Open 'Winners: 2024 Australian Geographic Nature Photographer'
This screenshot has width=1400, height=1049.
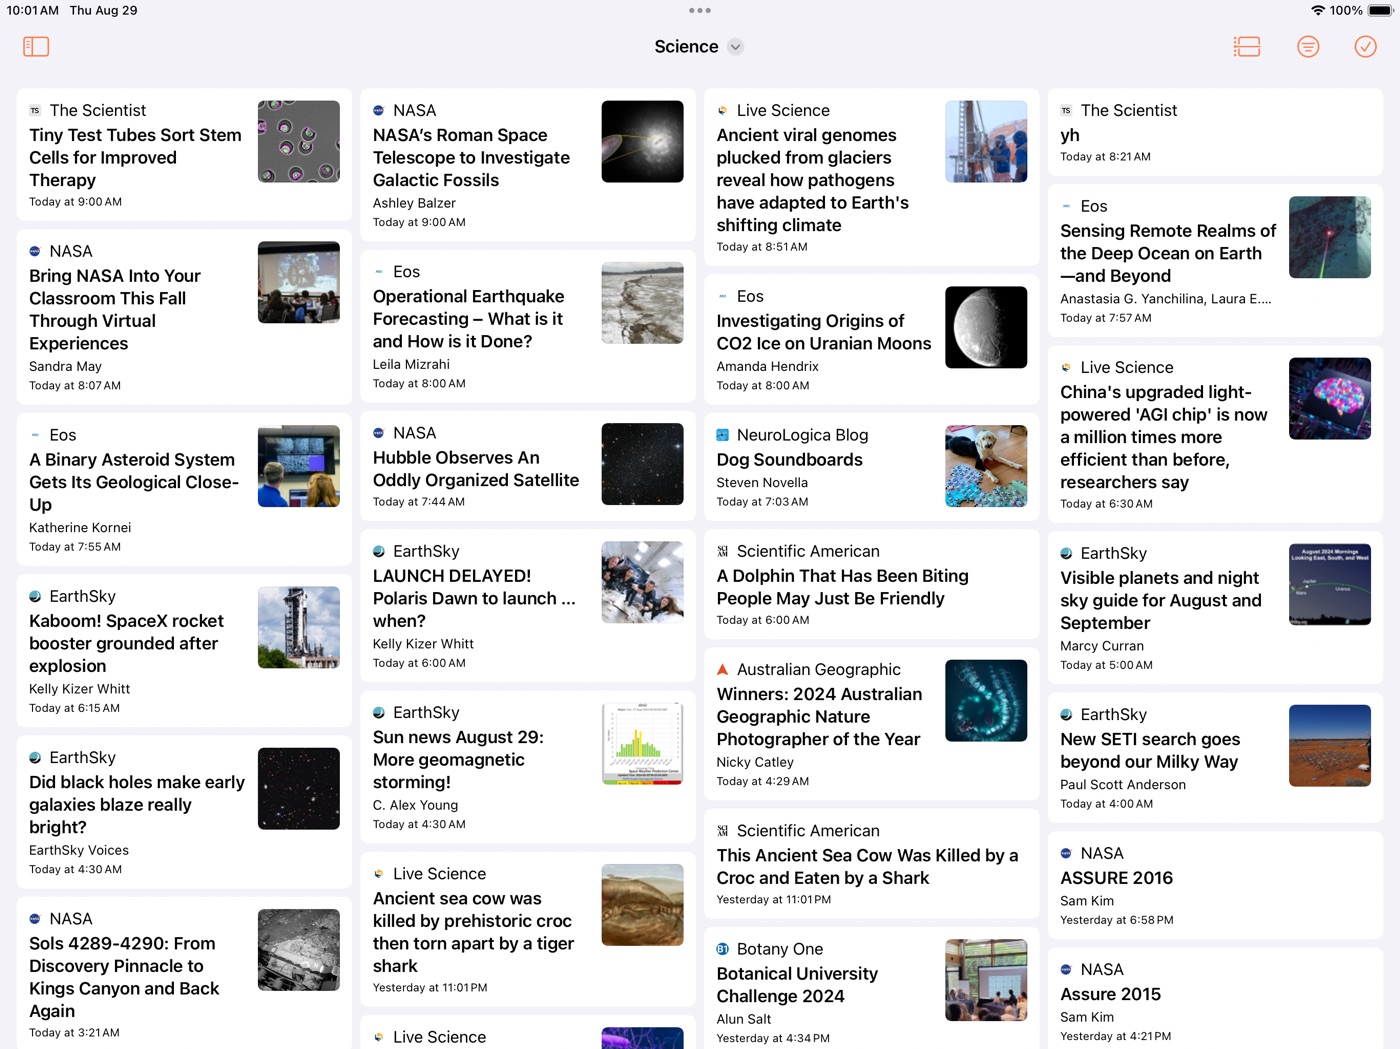pyautogui.click(x=871, y=724)
